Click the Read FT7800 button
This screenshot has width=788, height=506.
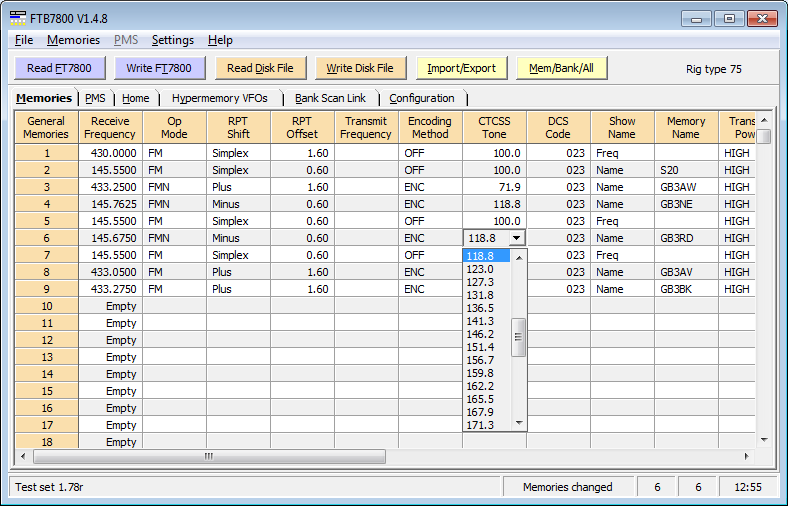tap(60, 68)
